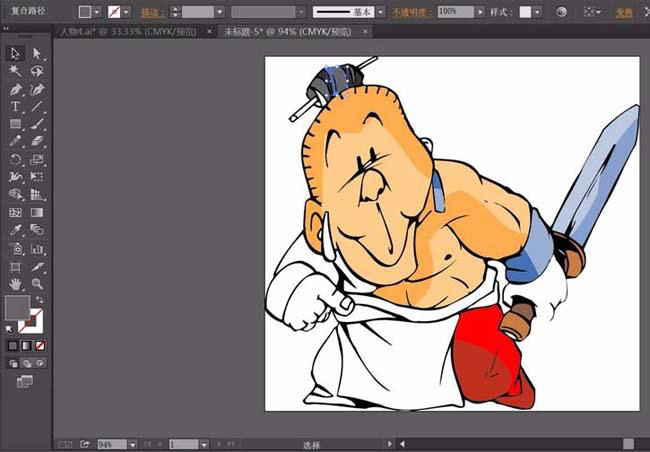Switch to the 人物M.ai document tab

click(129, 32)
